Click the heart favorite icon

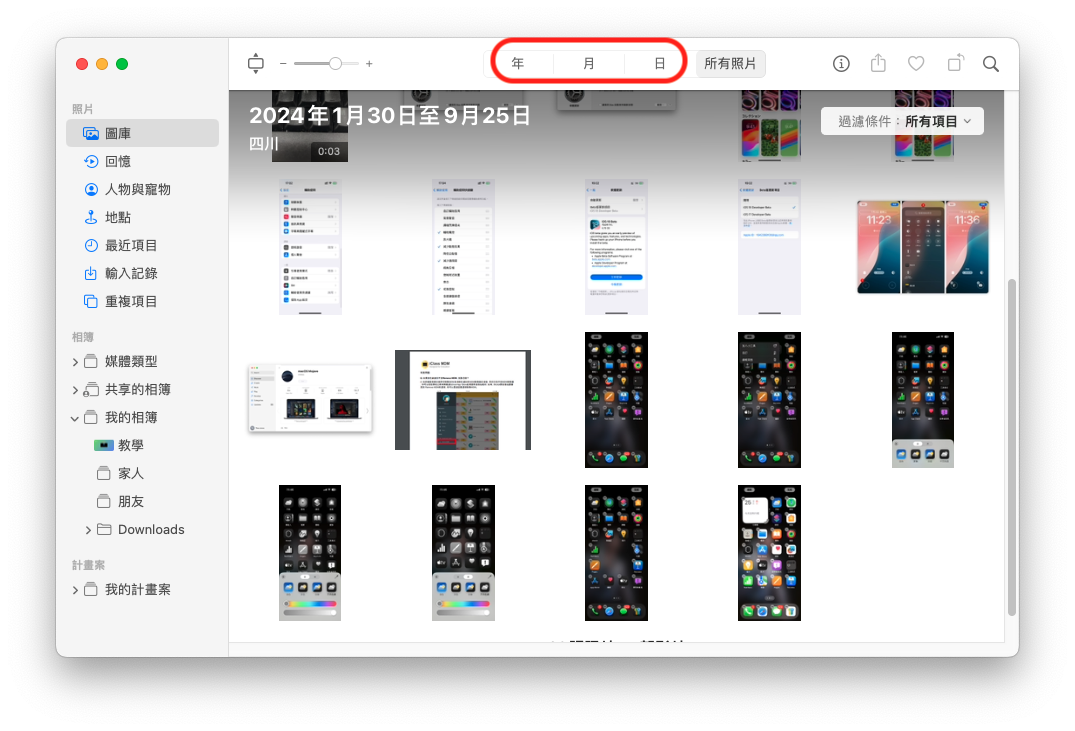pyautogui.click(x=916, y=64)
